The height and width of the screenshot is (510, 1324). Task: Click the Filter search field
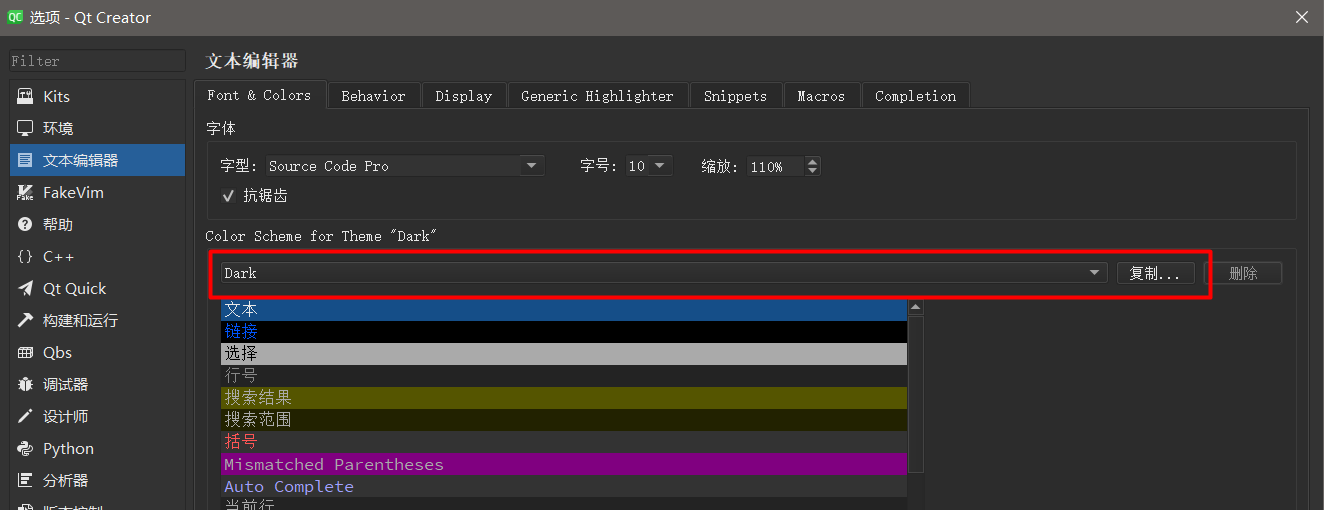point(97,61)
